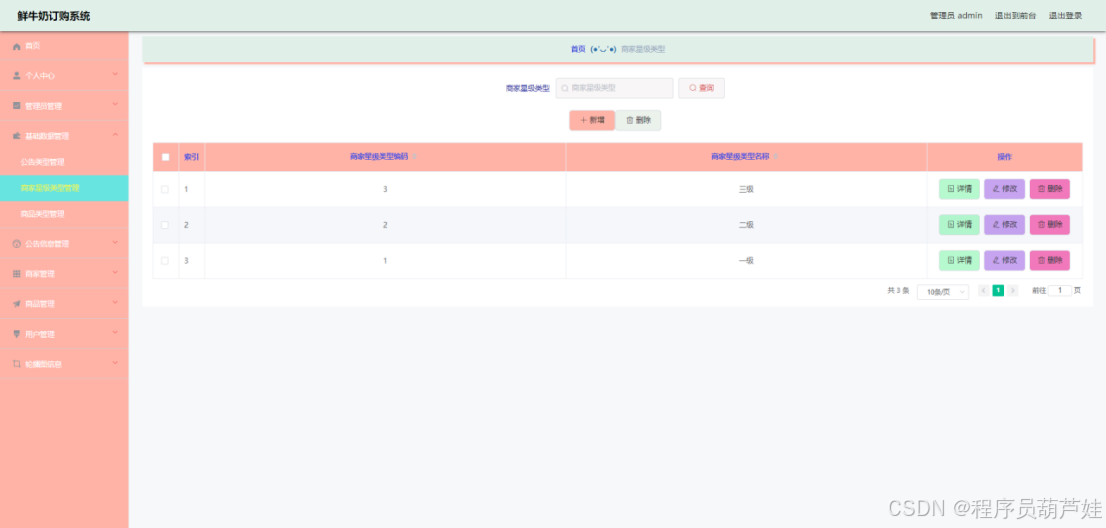Click the home icon beside 首页 in sidebar
Viewport: 1106px width, 528px height.
click(x=17, y=46)
